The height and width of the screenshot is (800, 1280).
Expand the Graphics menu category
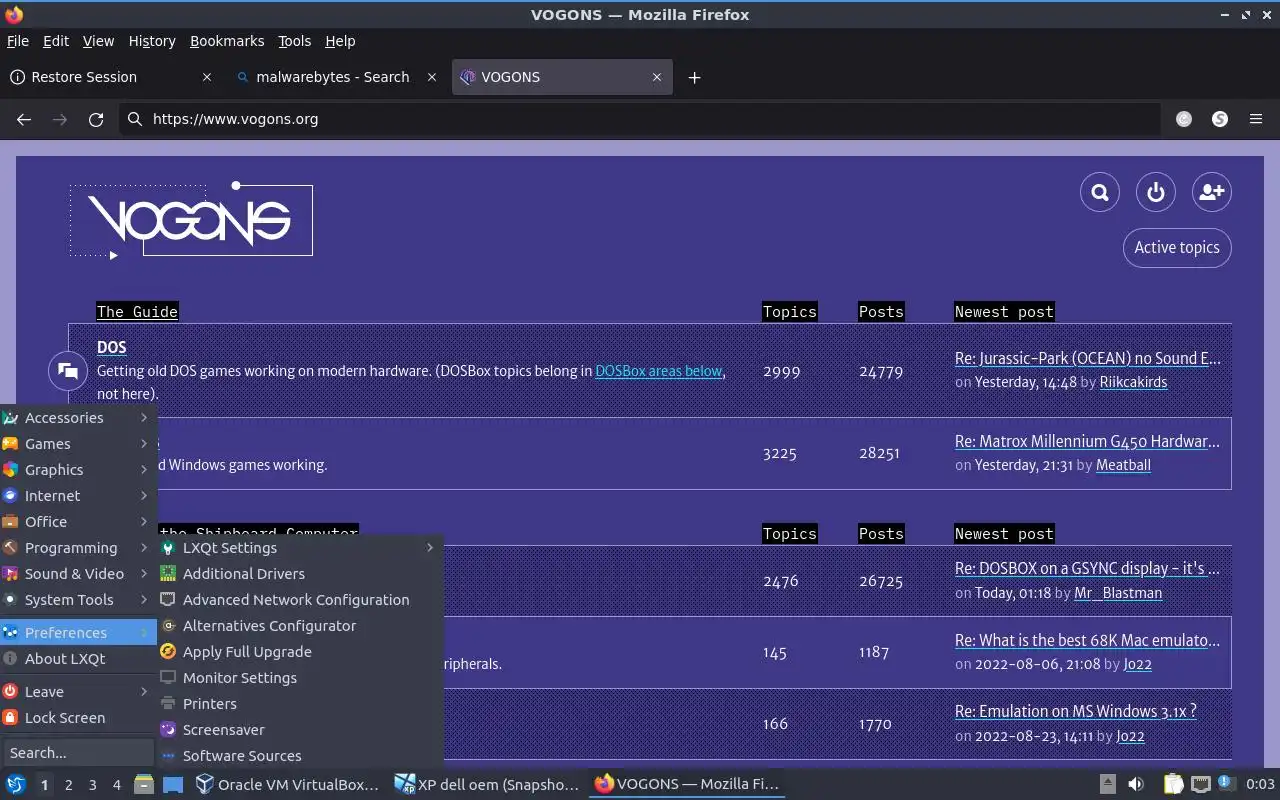coord(77,470)
